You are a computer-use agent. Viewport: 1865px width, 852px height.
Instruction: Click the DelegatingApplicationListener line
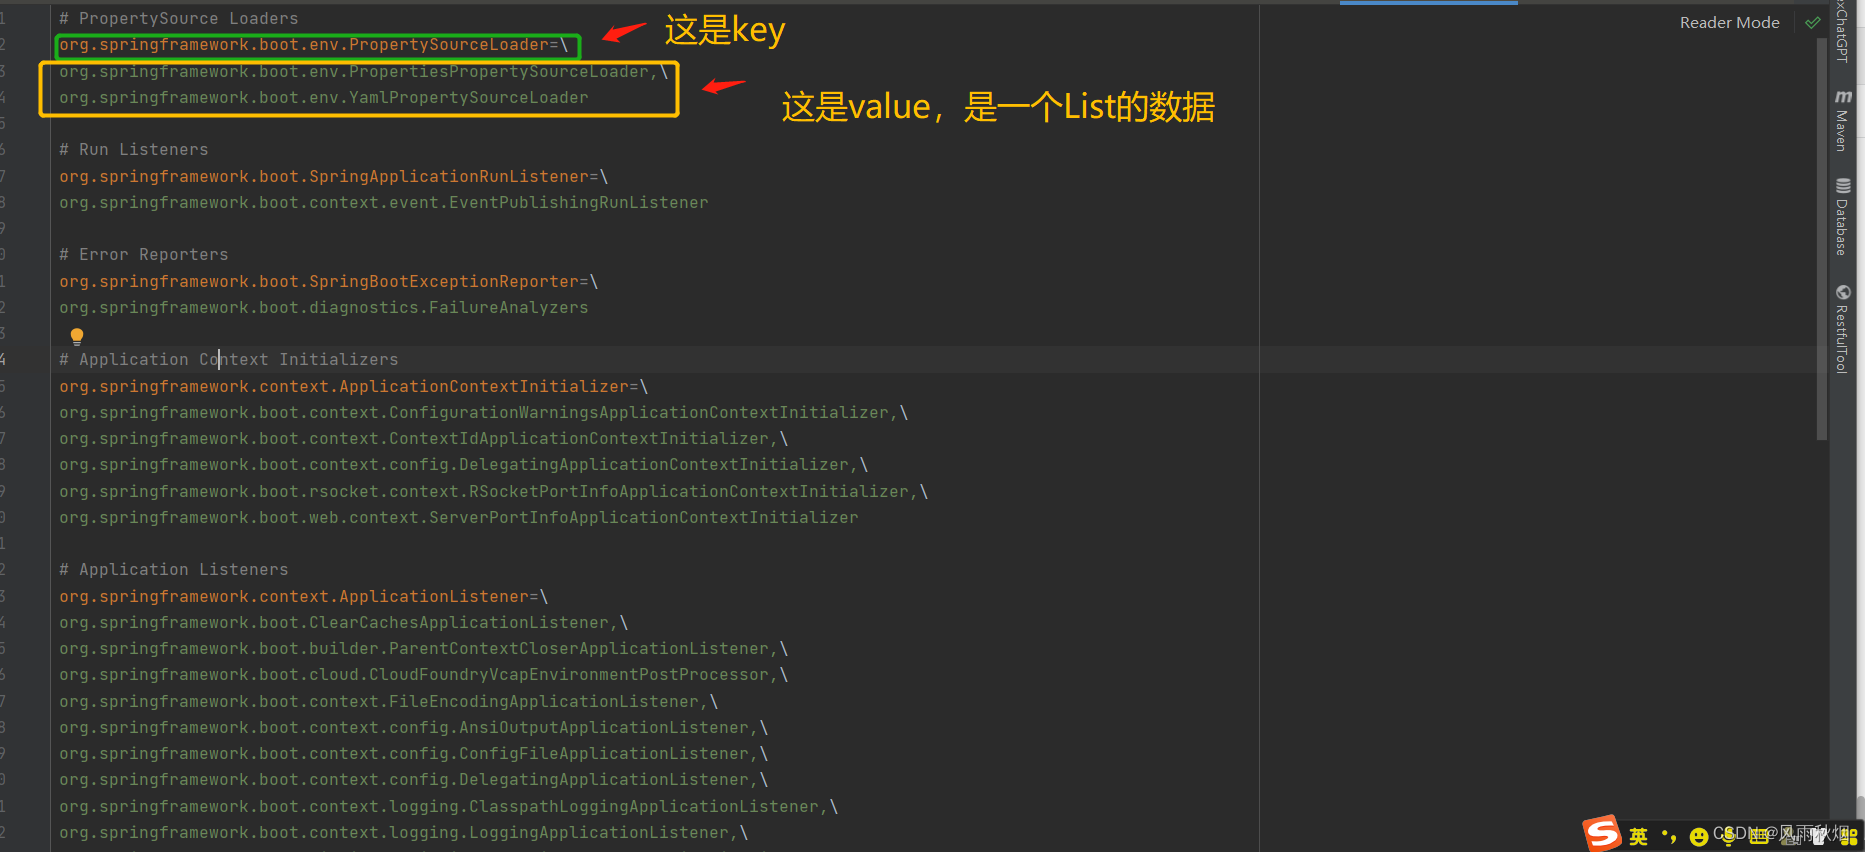[413, 780]
